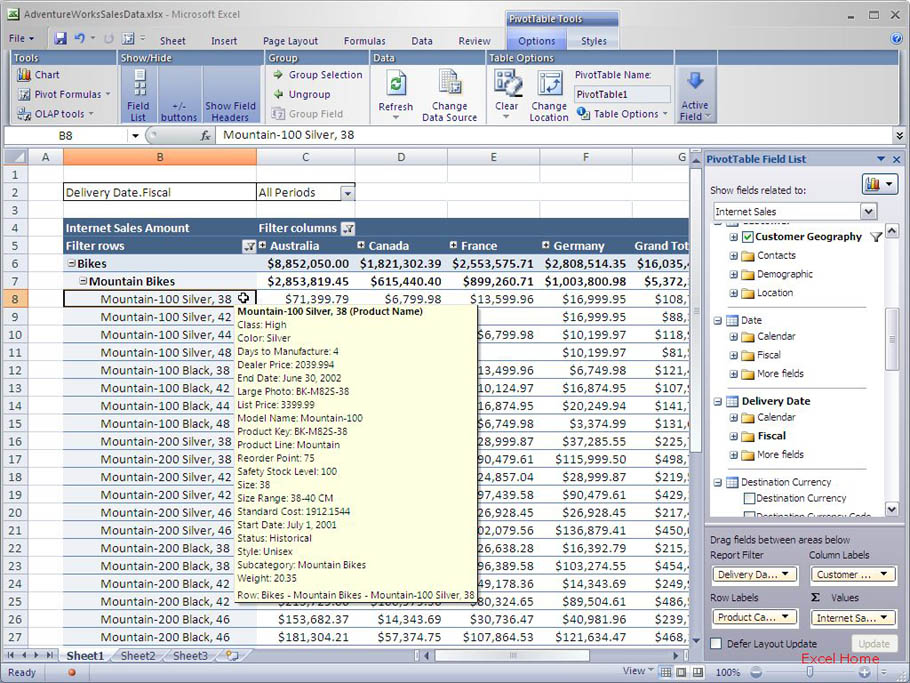Close the PivotTable Field List pane
The image size is (910, 683).
(897, 159)
